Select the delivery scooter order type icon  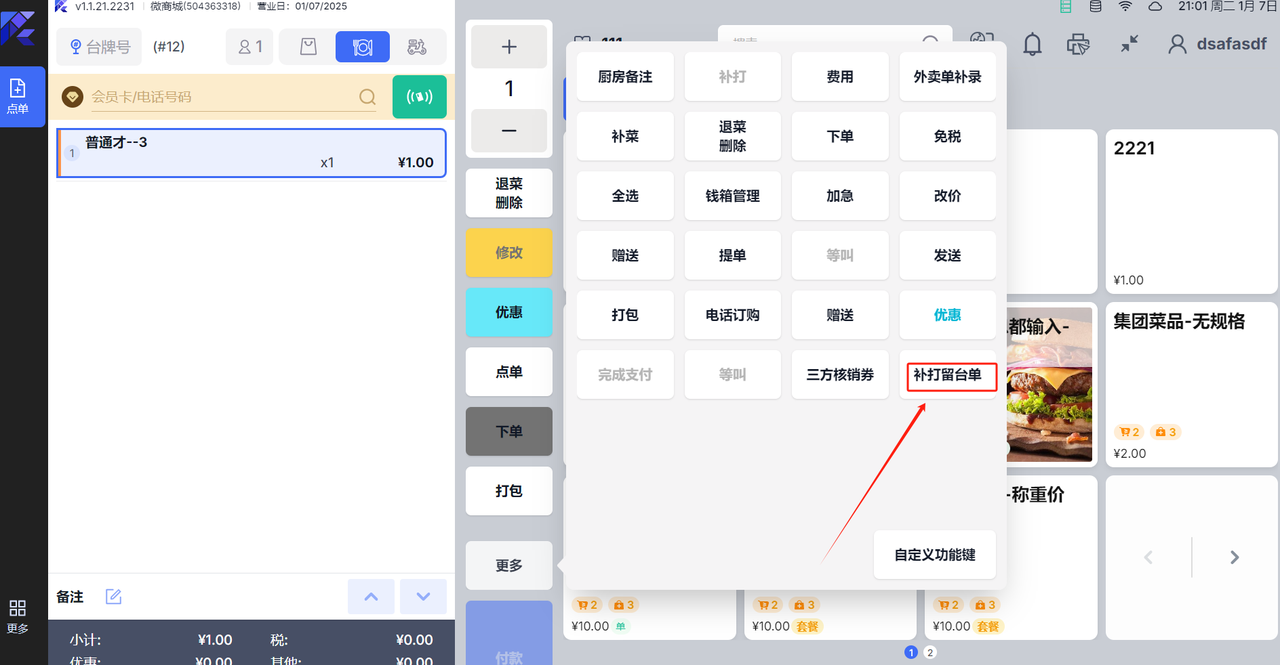417,47
